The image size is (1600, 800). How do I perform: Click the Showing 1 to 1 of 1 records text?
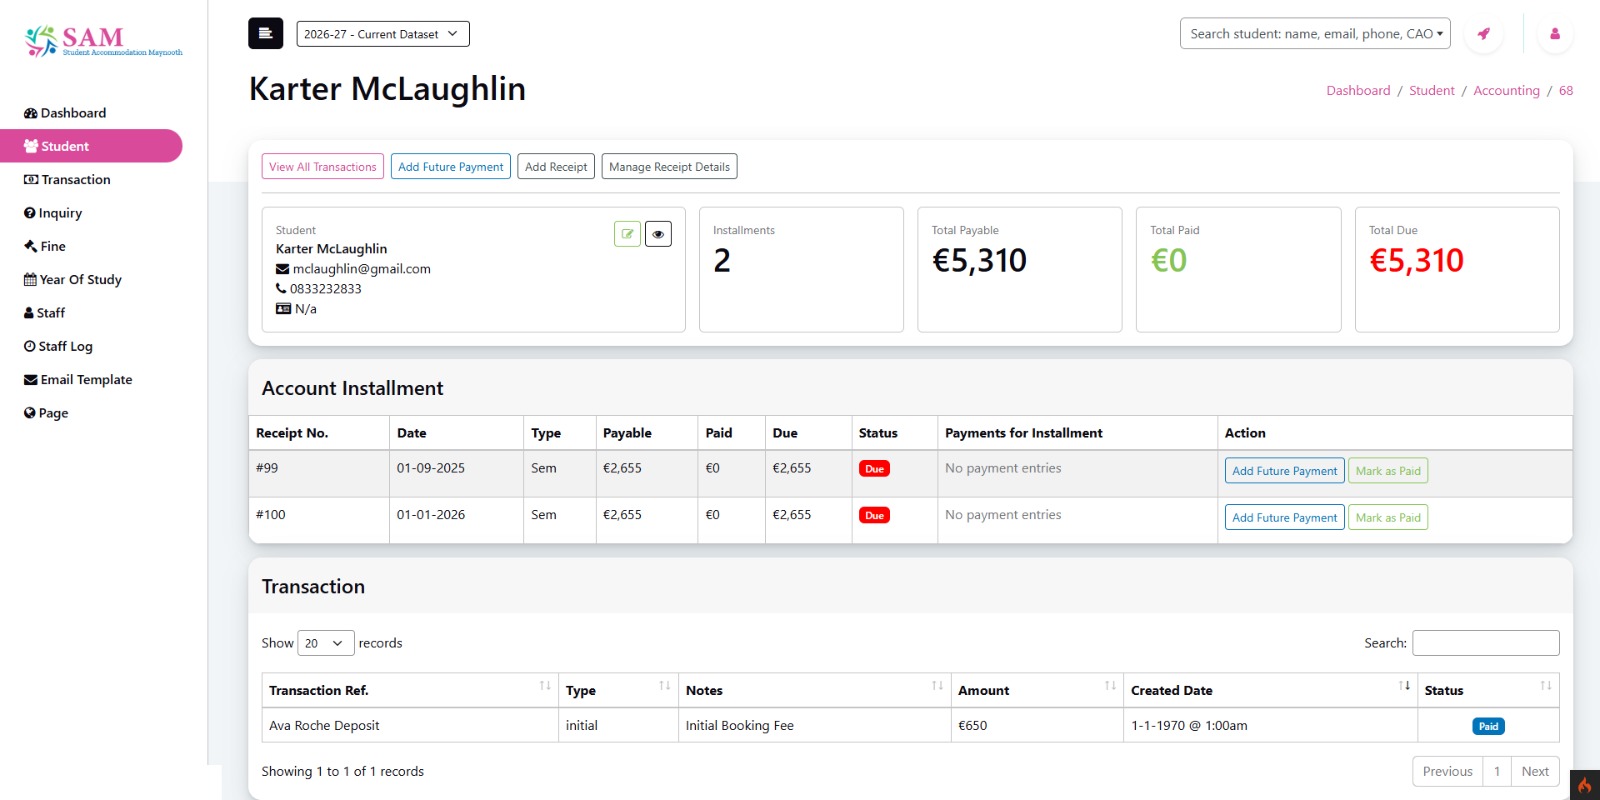(x=343, y=772)
